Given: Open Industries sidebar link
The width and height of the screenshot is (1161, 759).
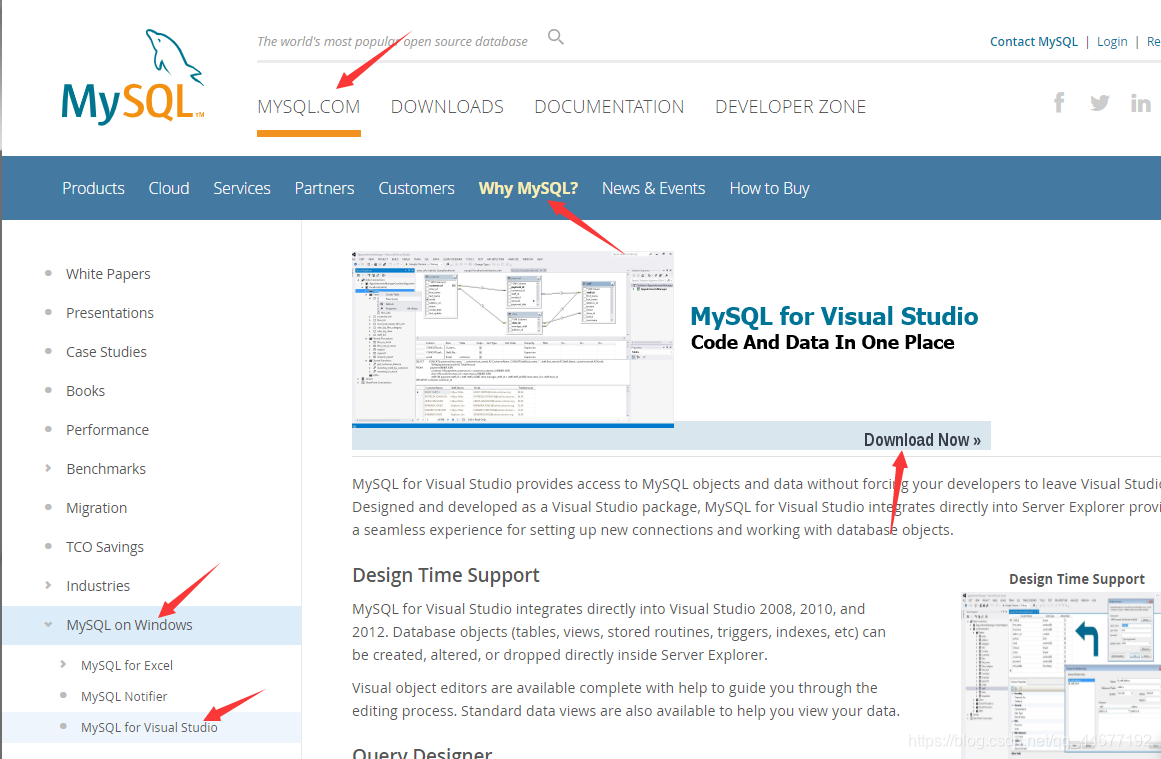Looking at the screenshot, I should point(98,586).
